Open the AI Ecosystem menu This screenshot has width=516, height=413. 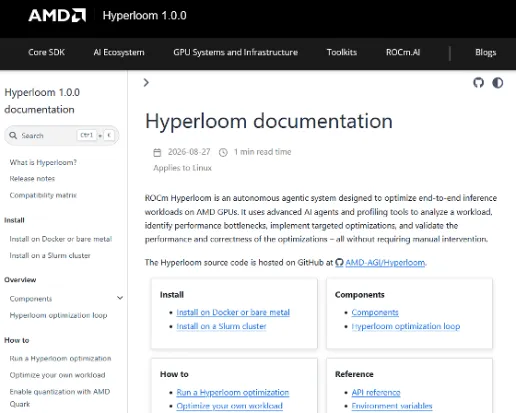coord(119,52)
